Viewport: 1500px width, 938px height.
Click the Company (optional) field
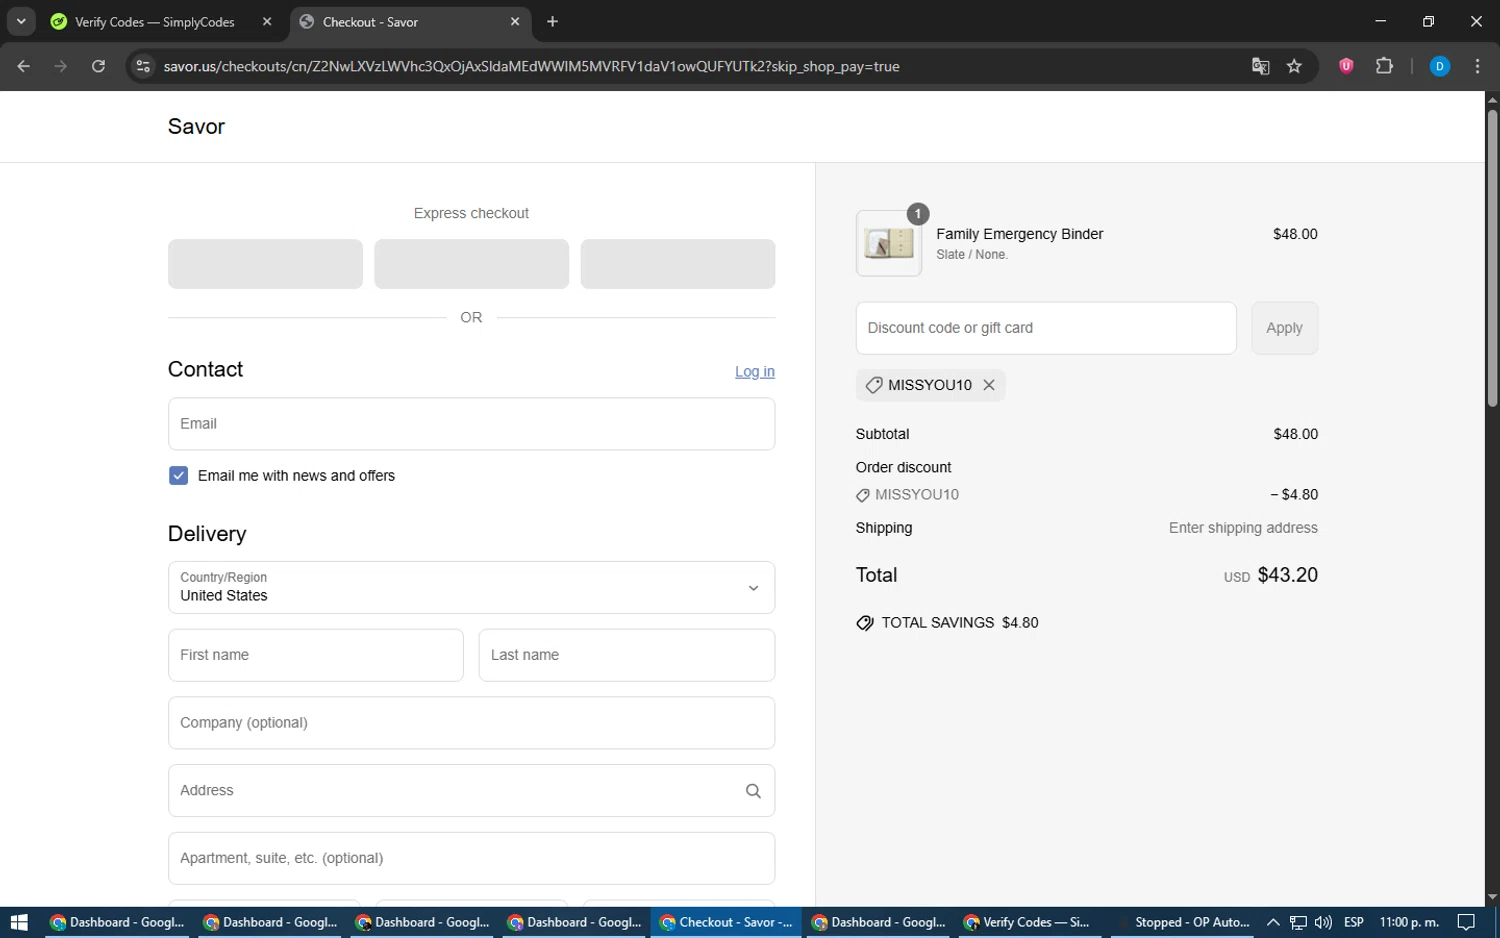(471, 723)
